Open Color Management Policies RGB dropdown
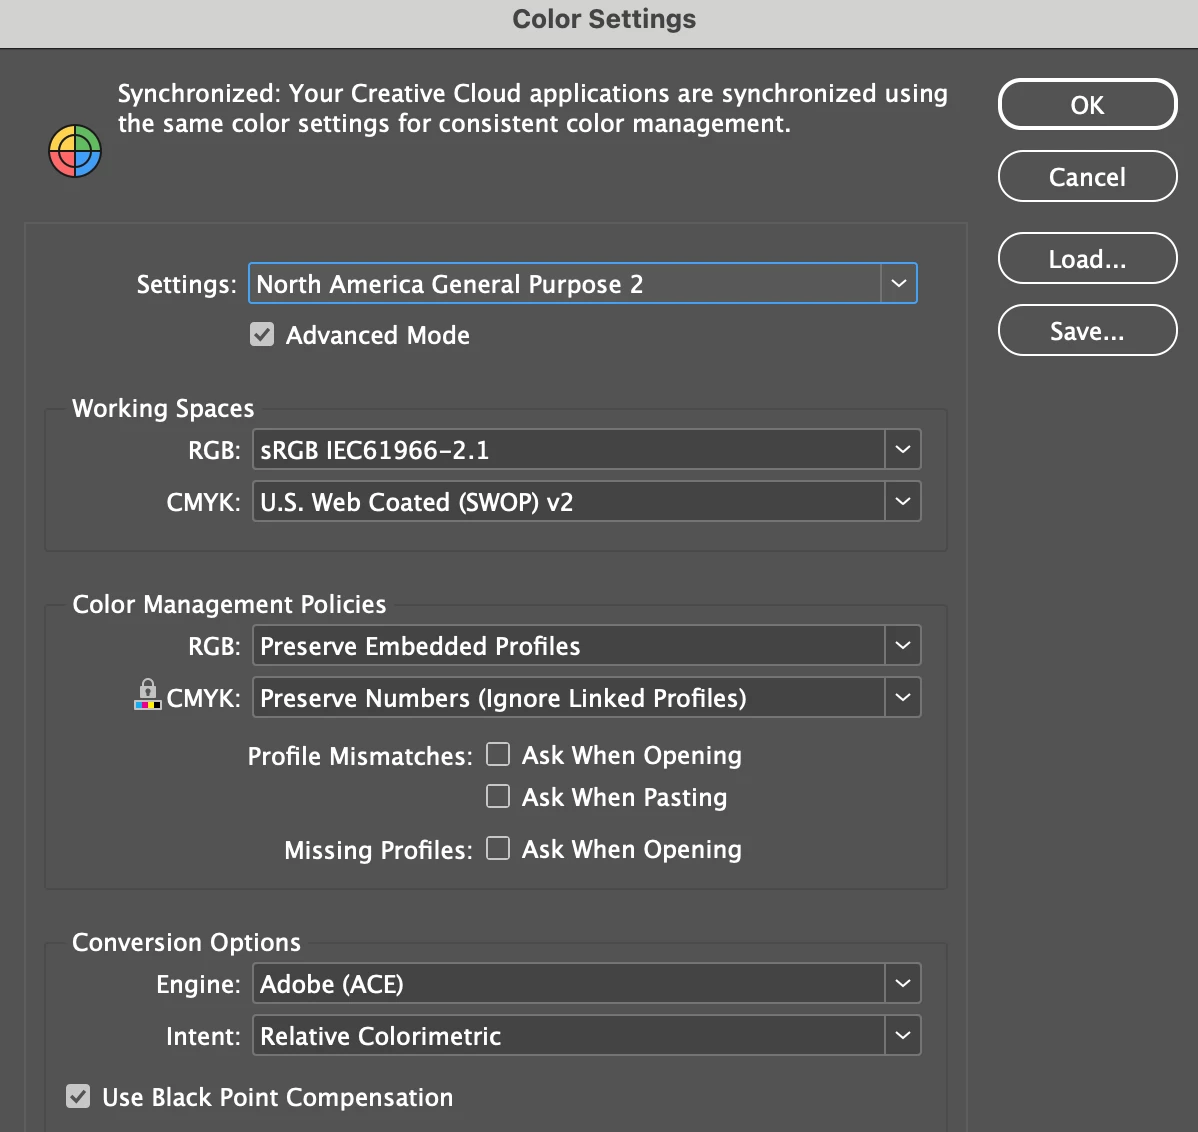1198x1132 pixels. coord(586,645)
